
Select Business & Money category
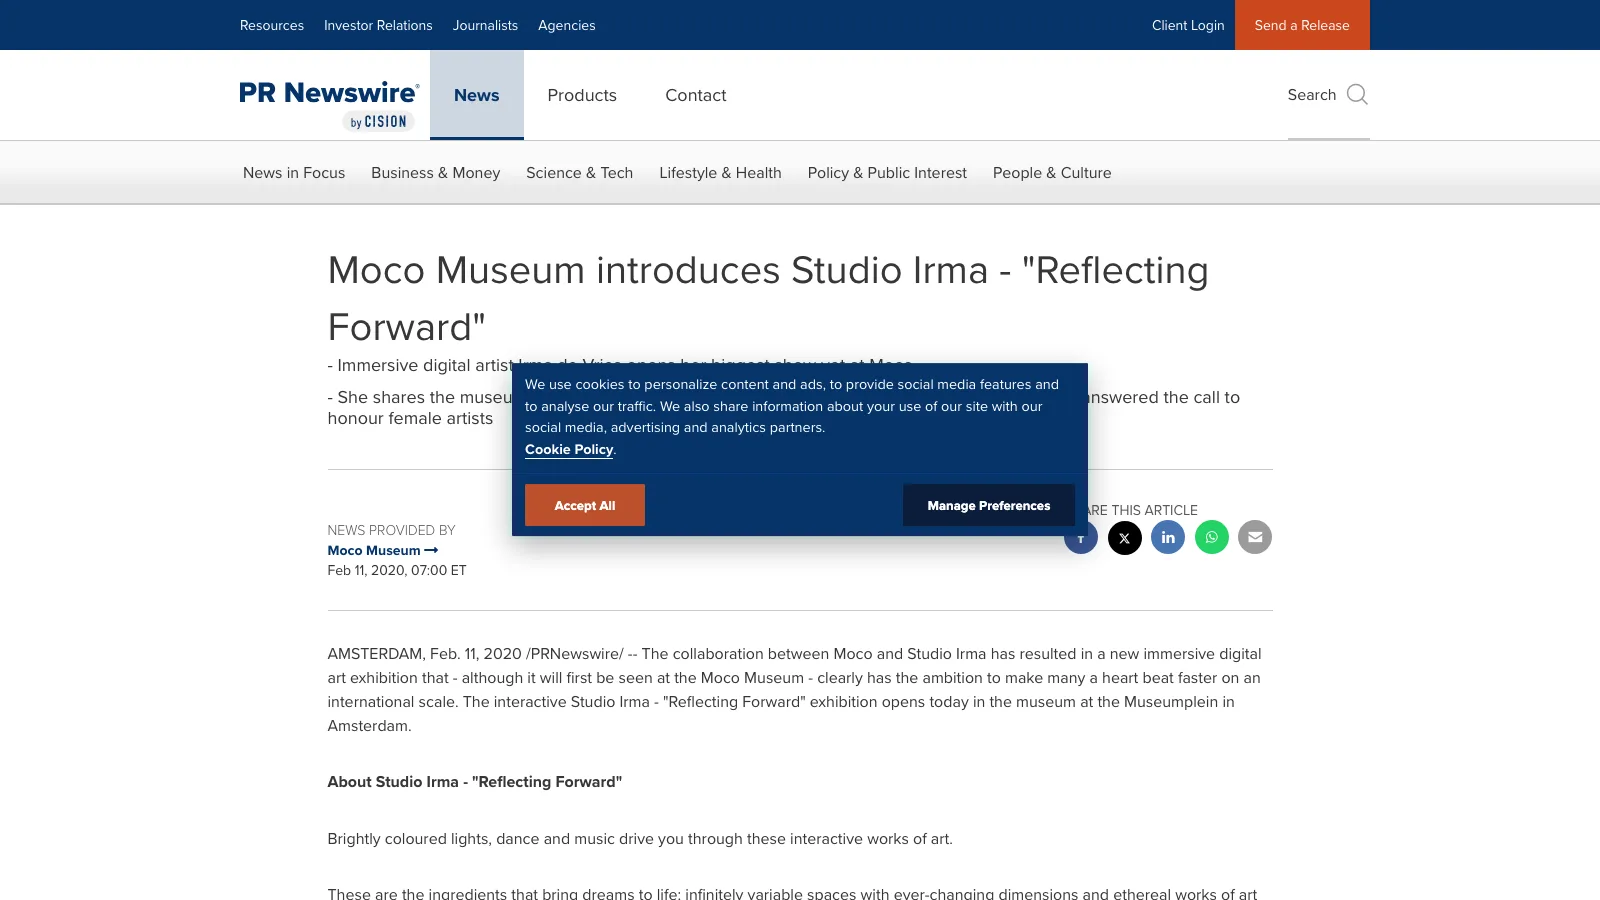pyautogui.click(x=436, y=173)
